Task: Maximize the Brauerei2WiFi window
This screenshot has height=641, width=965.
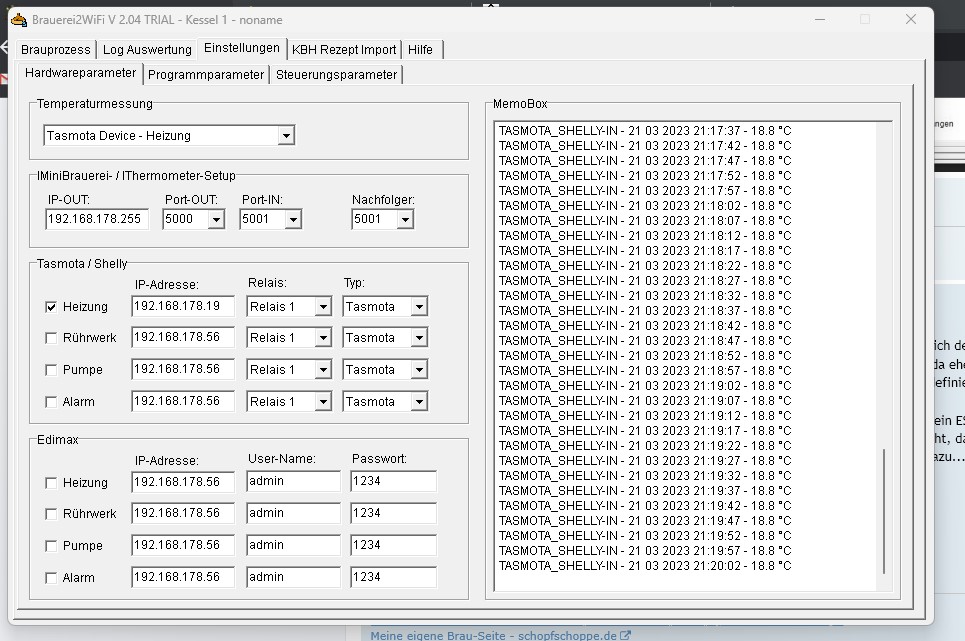Action: tap(865, 19)
